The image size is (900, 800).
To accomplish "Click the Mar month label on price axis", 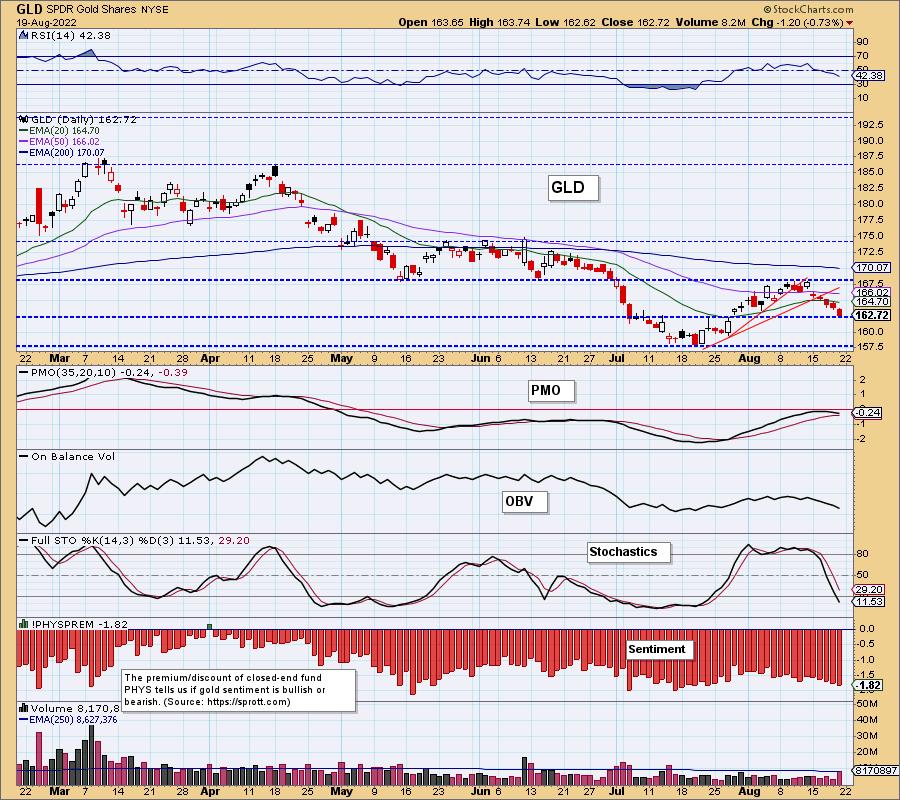I will [59, 359].
